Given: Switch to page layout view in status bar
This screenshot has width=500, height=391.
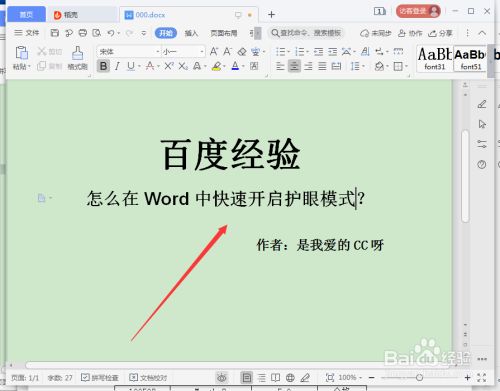Looking at the screenshot, I should 247,377.
